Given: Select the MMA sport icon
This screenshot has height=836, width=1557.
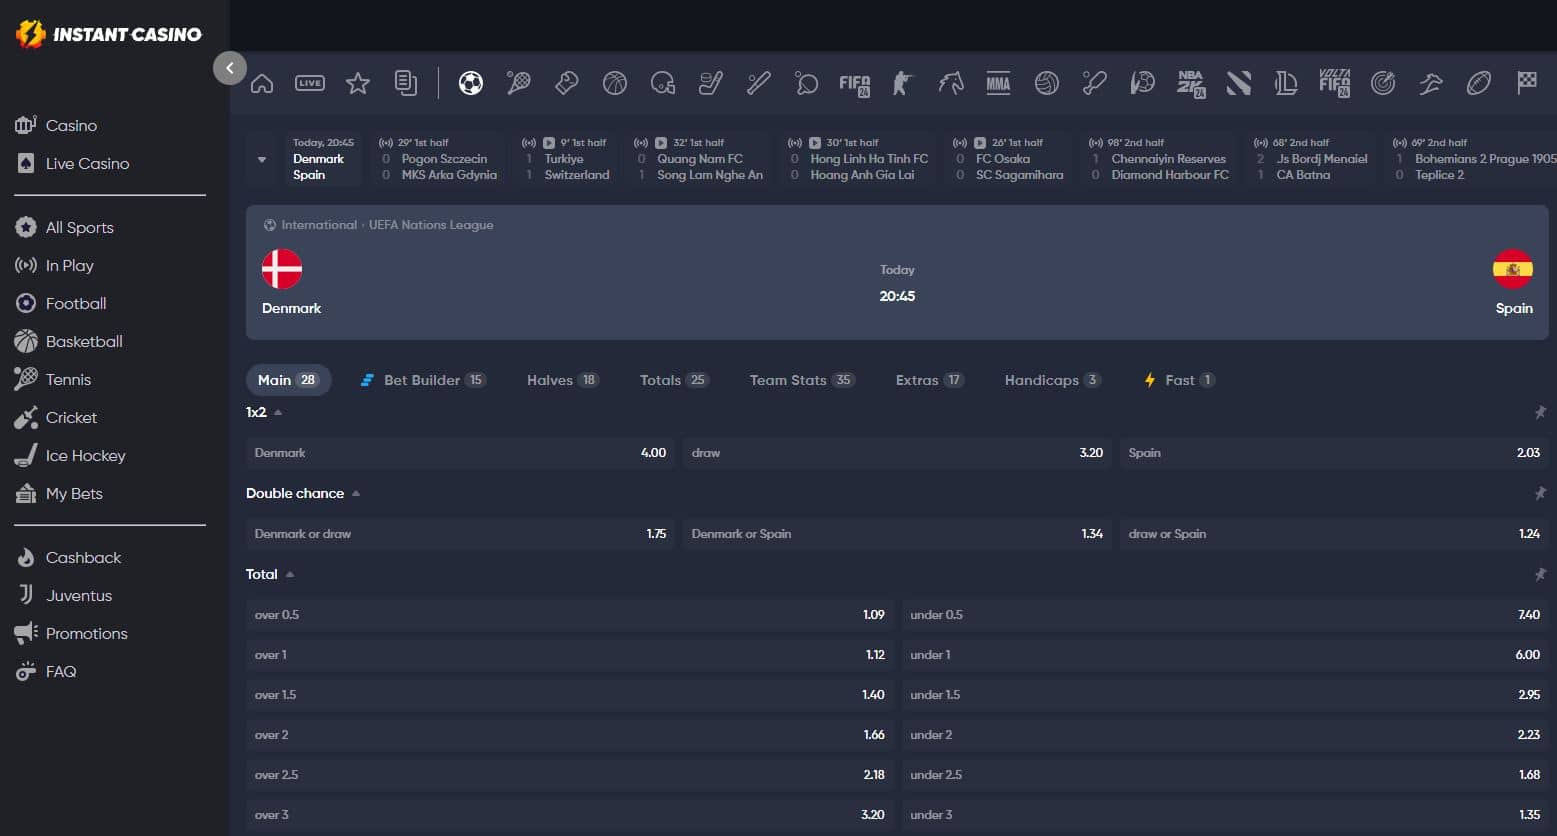Looking at the screenshot, I should coord(999,83).
